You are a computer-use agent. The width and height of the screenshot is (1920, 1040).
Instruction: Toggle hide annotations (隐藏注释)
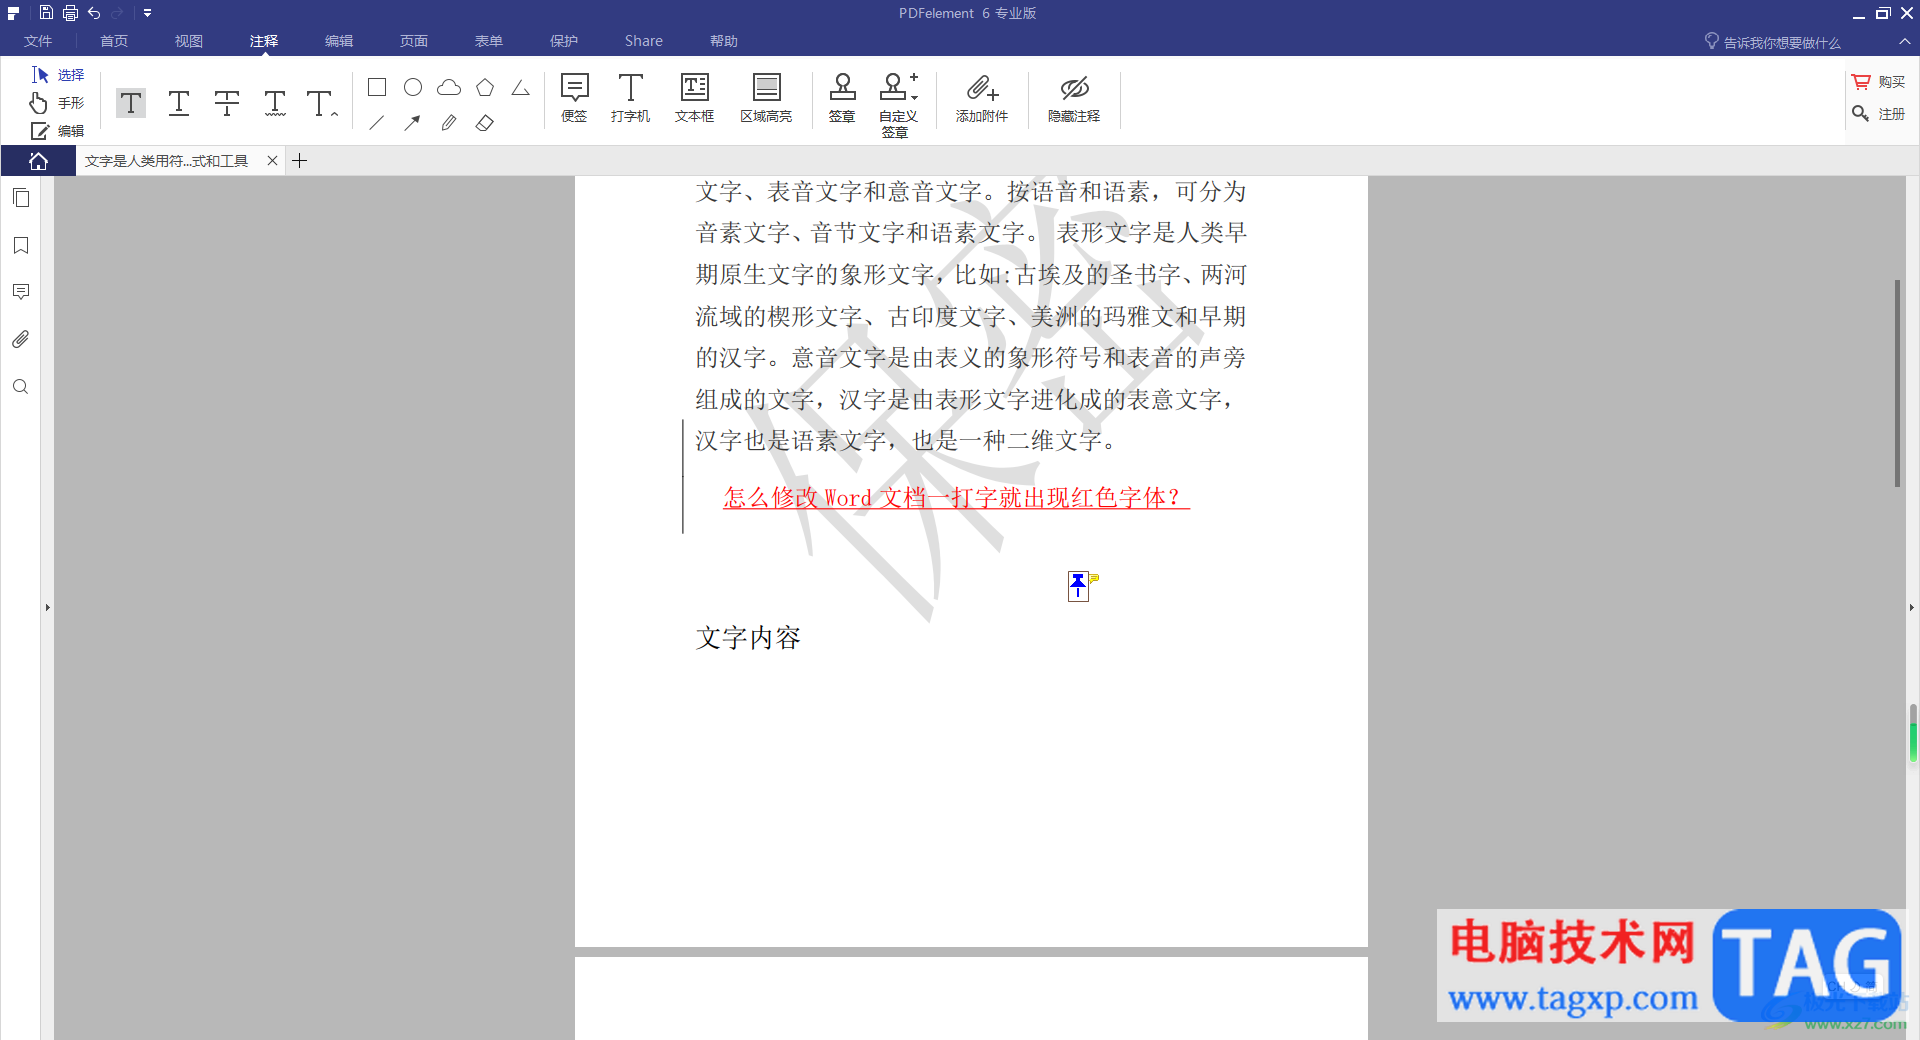click(x=1074, y=98)
